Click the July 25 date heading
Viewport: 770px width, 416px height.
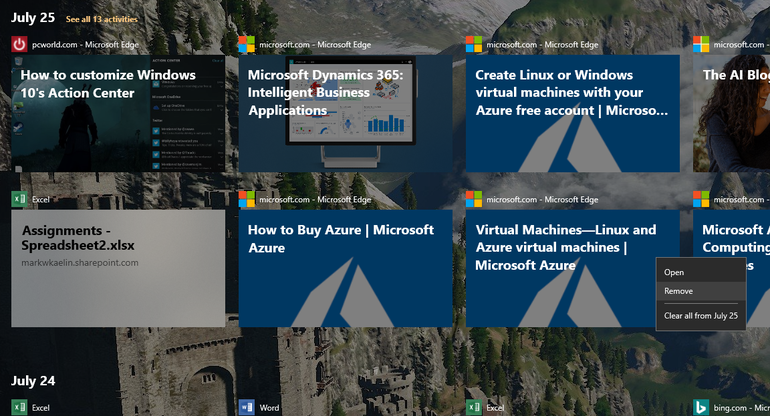(33, 18)
